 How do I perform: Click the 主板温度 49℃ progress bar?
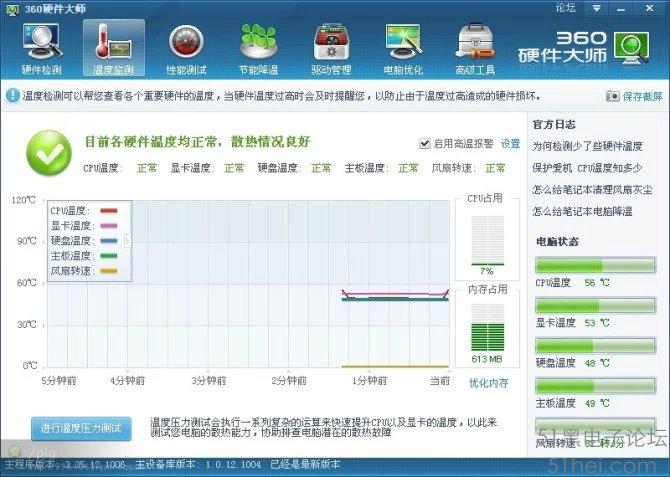pyautogui.click(x=595, y=386)
